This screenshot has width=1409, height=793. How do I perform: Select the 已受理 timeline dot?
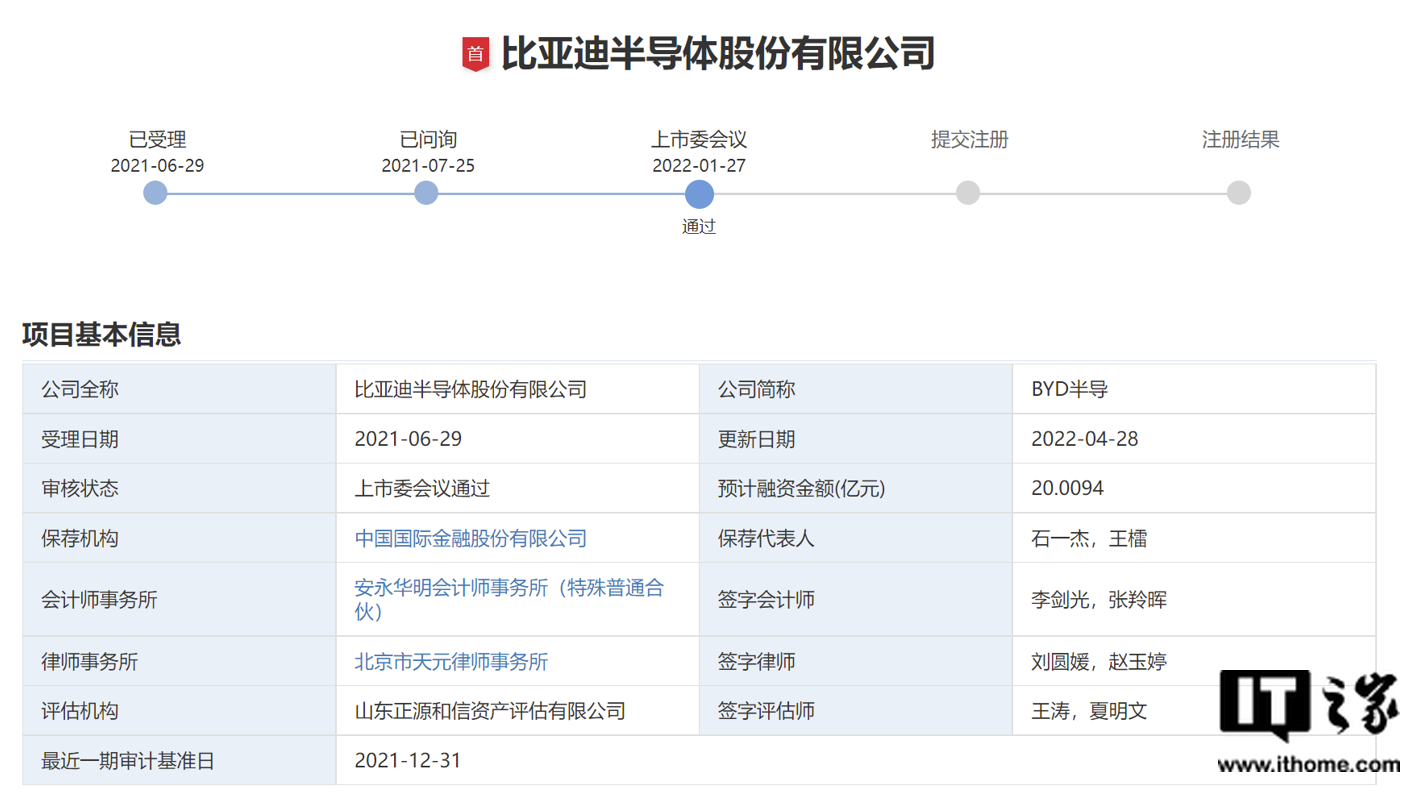click(154, 192)
